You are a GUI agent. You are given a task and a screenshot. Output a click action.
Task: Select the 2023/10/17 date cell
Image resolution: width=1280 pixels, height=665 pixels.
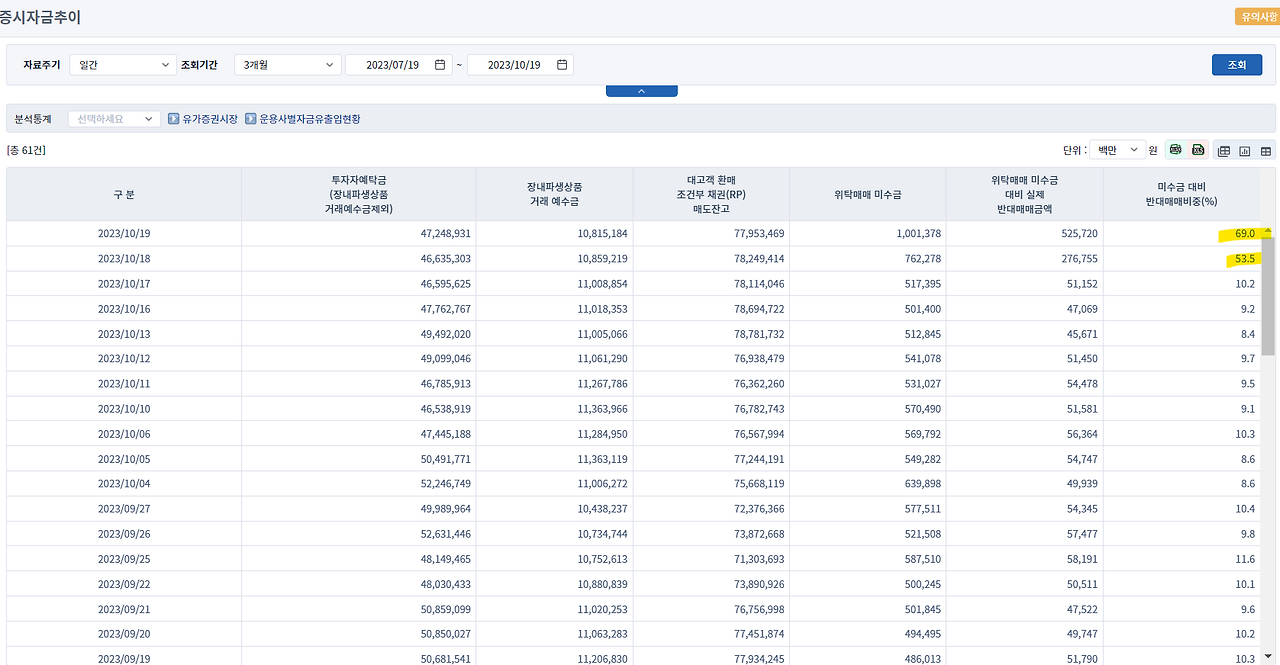124,284
